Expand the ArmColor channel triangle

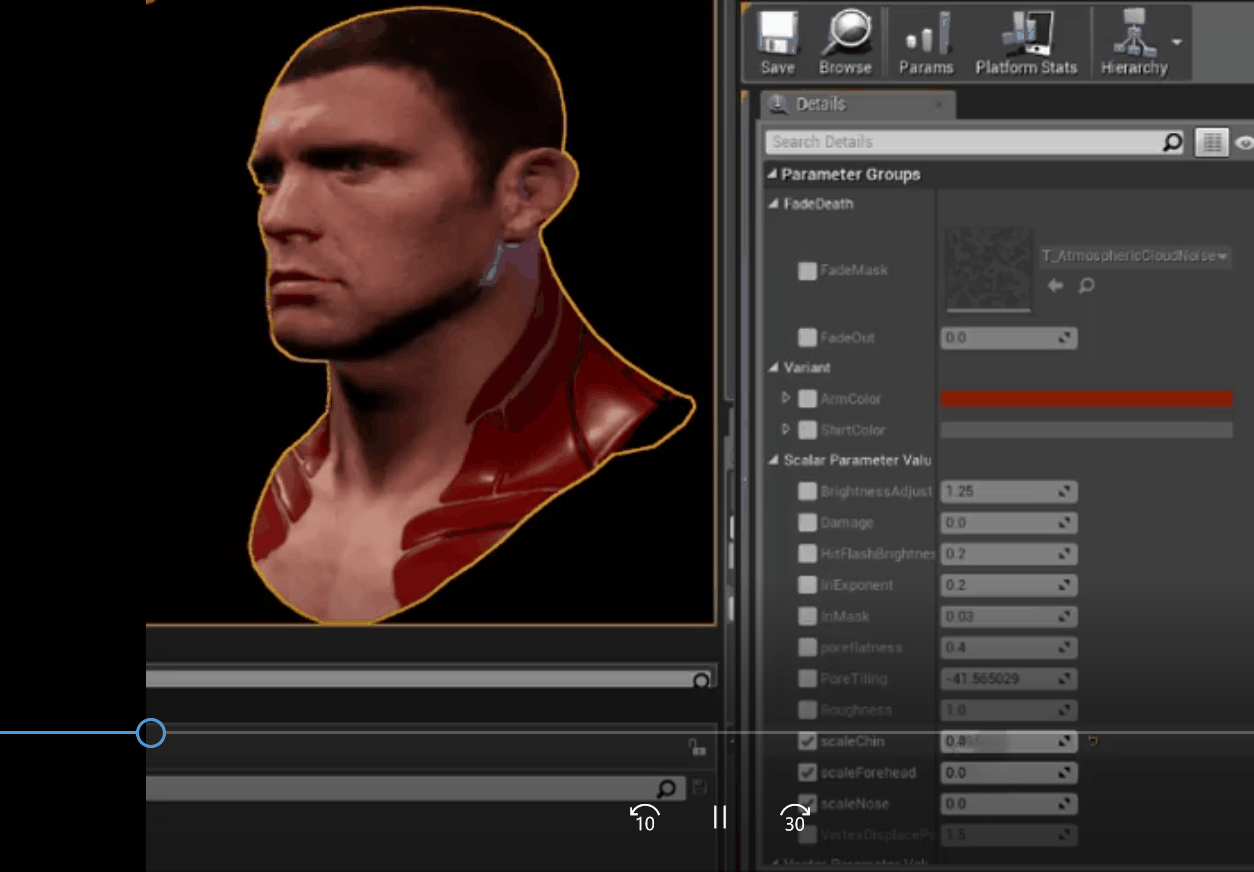tap(786, 399)
